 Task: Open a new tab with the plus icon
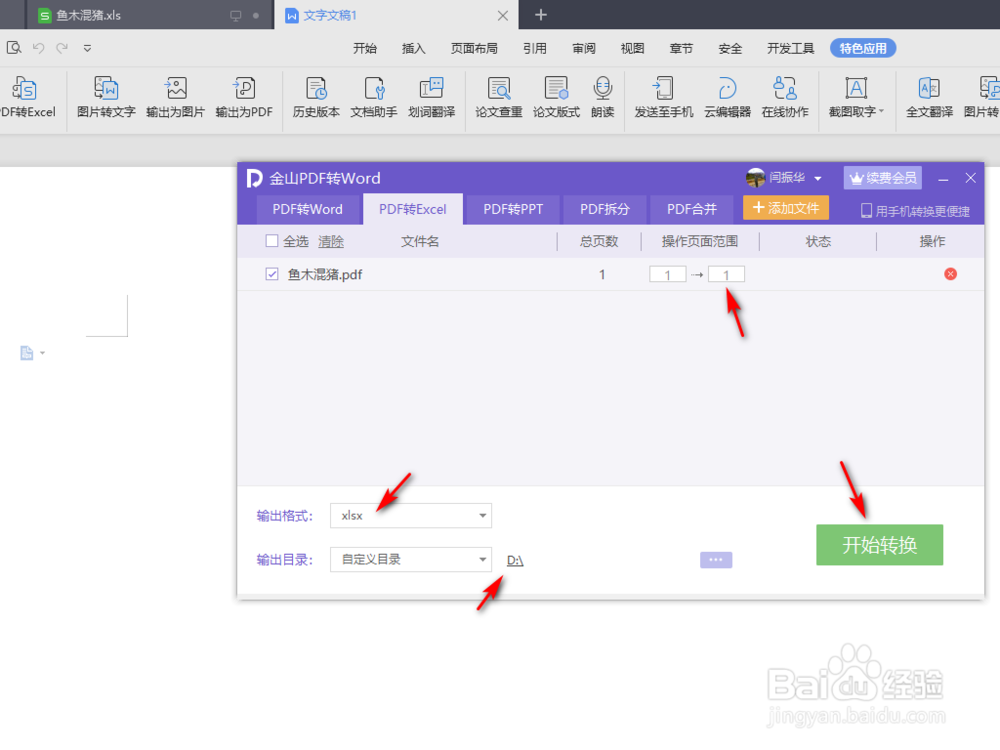[x=541, y=15]
